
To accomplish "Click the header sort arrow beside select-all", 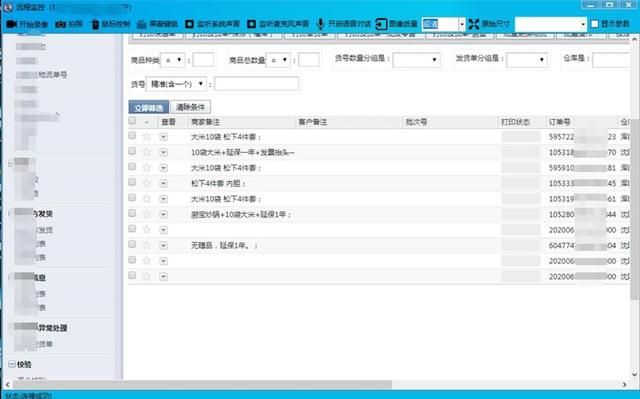I will pos(147,122).
